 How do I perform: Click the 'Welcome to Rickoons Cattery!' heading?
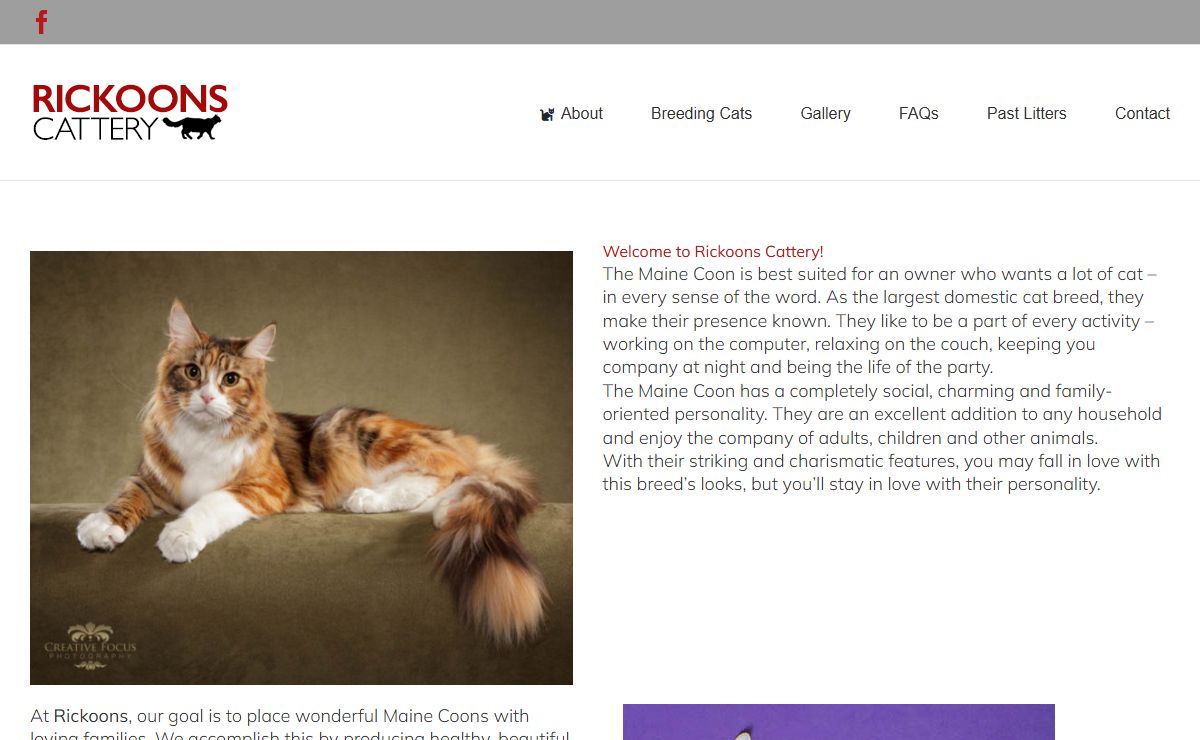click(x=713, y=252)
